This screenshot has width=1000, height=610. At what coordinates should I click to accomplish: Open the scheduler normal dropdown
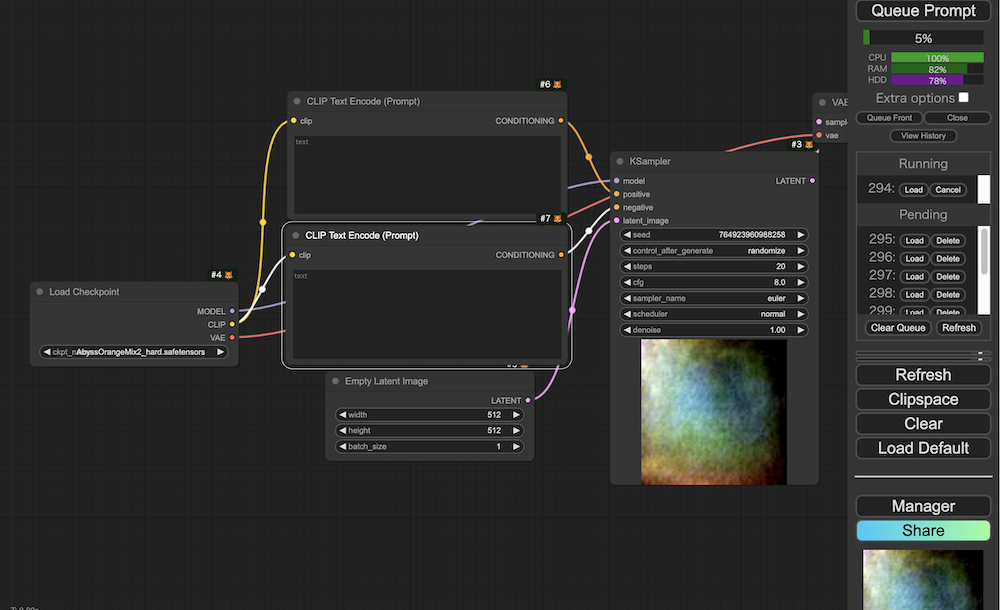click(x=714, y=314)
